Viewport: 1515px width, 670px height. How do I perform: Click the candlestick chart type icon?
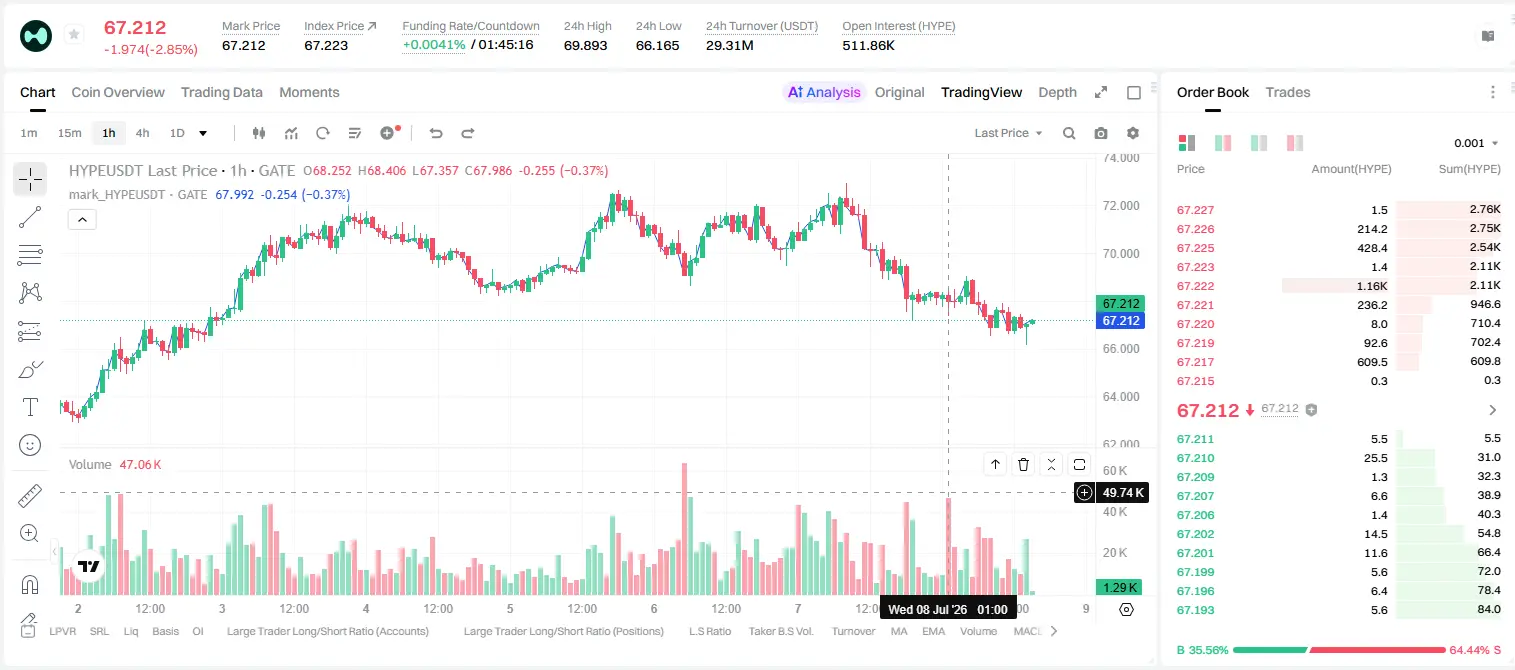[x=259, y=133]
